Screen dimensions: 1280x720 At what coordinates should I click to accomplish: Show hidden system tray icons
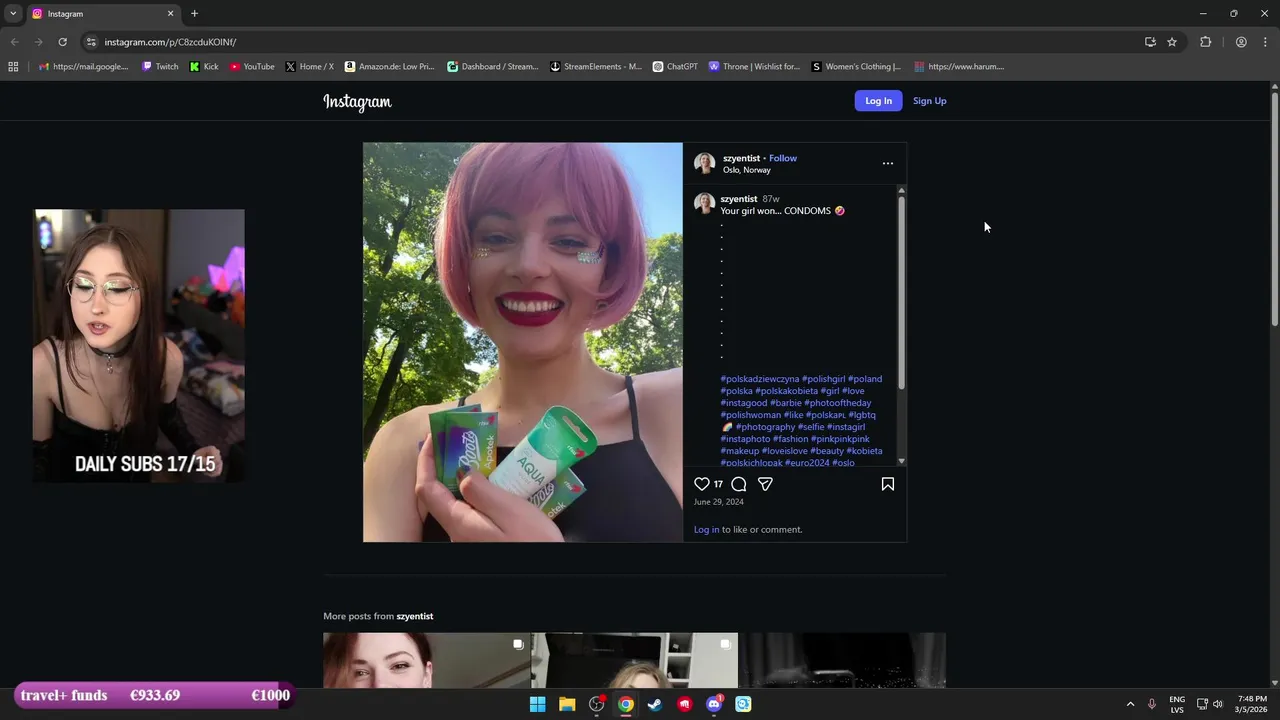(x=1130, y=704)
